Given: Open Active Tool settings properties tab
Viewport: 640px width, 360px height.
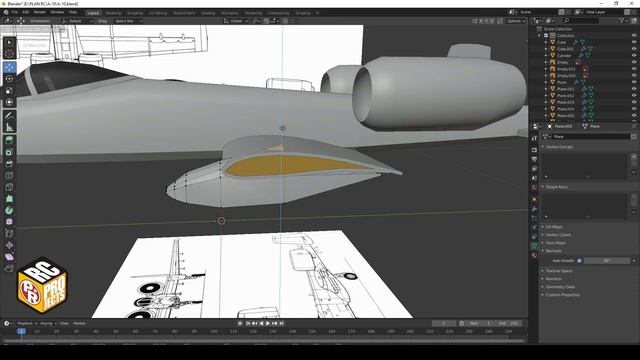Looking at the screenshot, I should 534,139.
